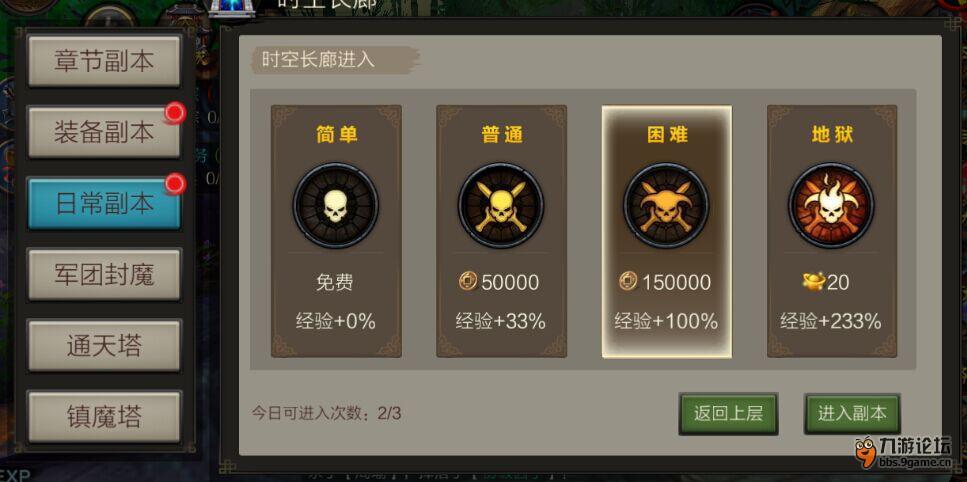Click the red notification dot on 装备副本
The height and width of the screenshot is (482, 967).
[x=175, y=113]
